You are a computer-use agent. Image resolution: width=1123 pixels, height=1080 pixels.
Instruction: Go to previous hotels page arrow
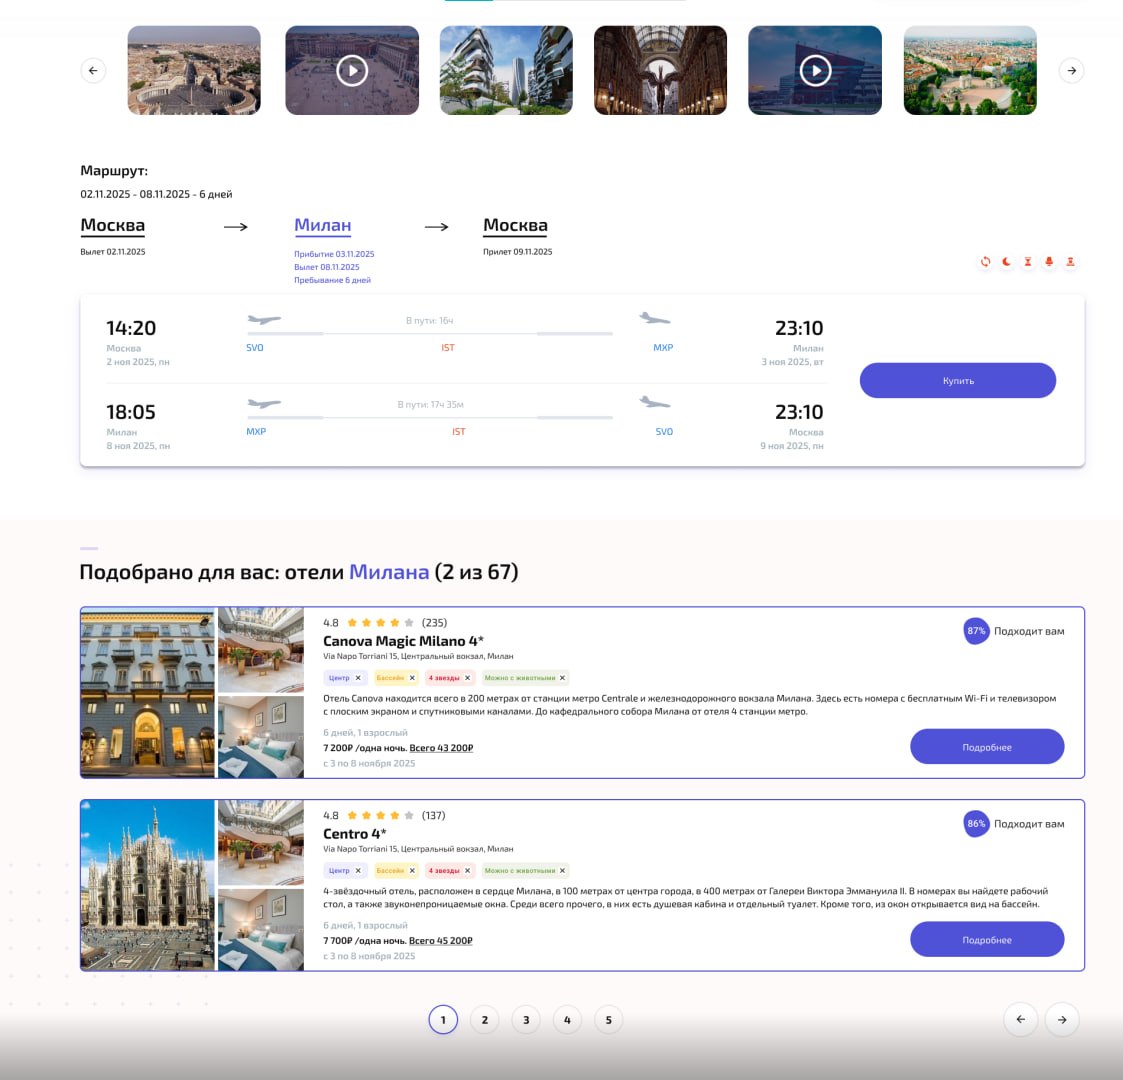(x=1020, y=1019)
